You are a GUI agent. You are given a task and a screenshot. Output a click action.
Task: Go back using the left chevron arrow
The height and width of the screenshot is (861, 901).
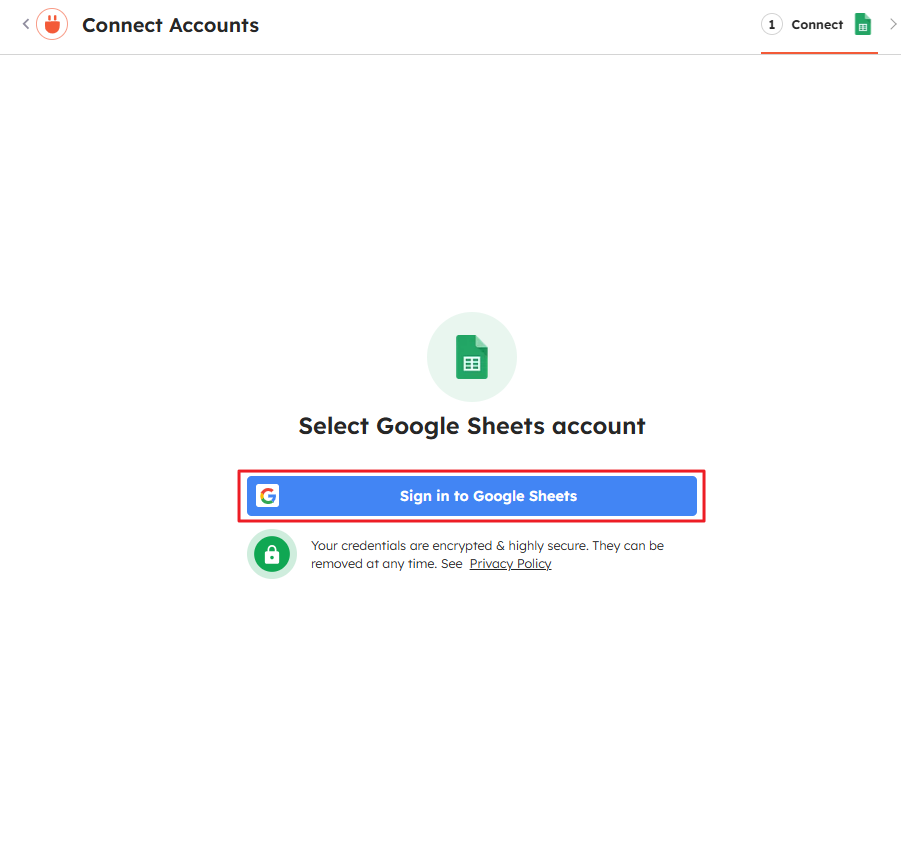(x=26, y=25)
